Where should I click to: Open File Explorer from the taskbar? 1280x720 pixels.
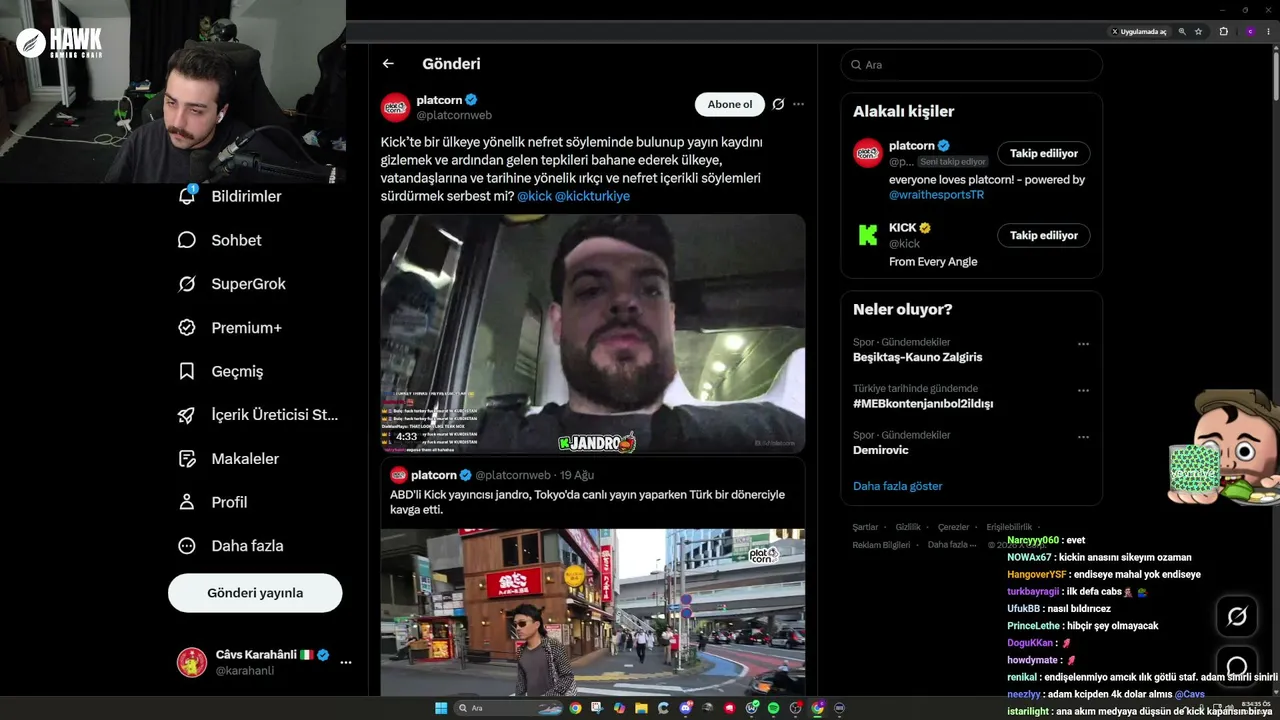point(640,708)
